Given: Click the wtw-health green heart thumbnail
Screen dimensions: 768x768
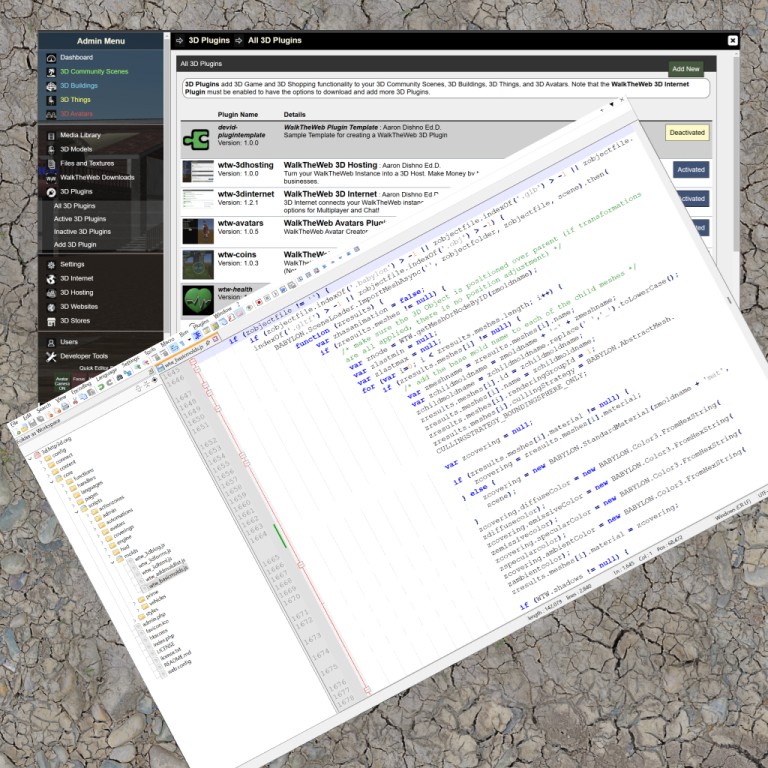Looking at the screenshot, I should [x=198, y=300].
